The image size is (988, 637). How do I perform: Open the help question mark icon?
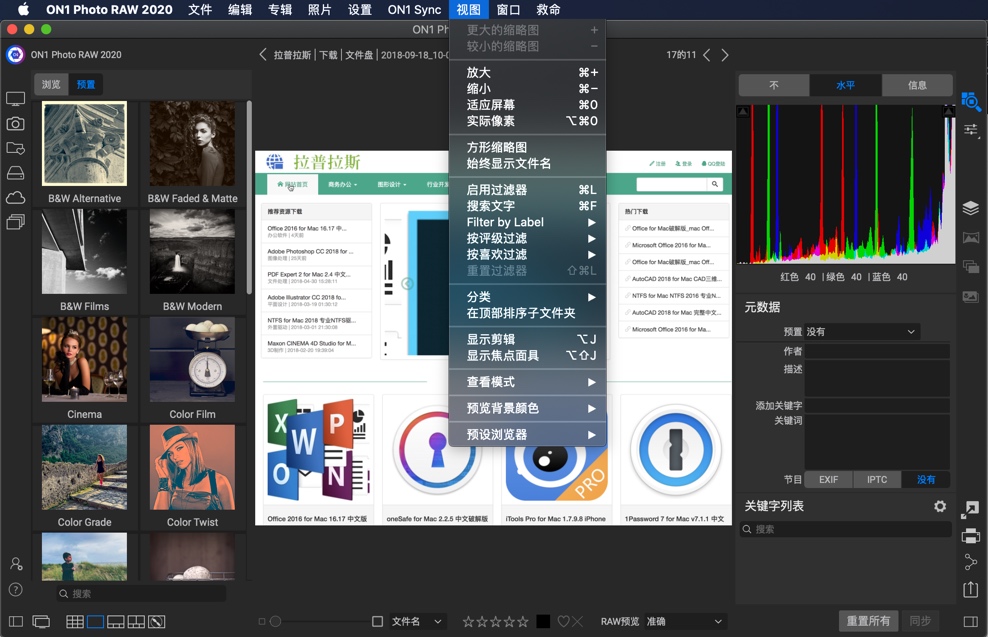tap(16, 590)
